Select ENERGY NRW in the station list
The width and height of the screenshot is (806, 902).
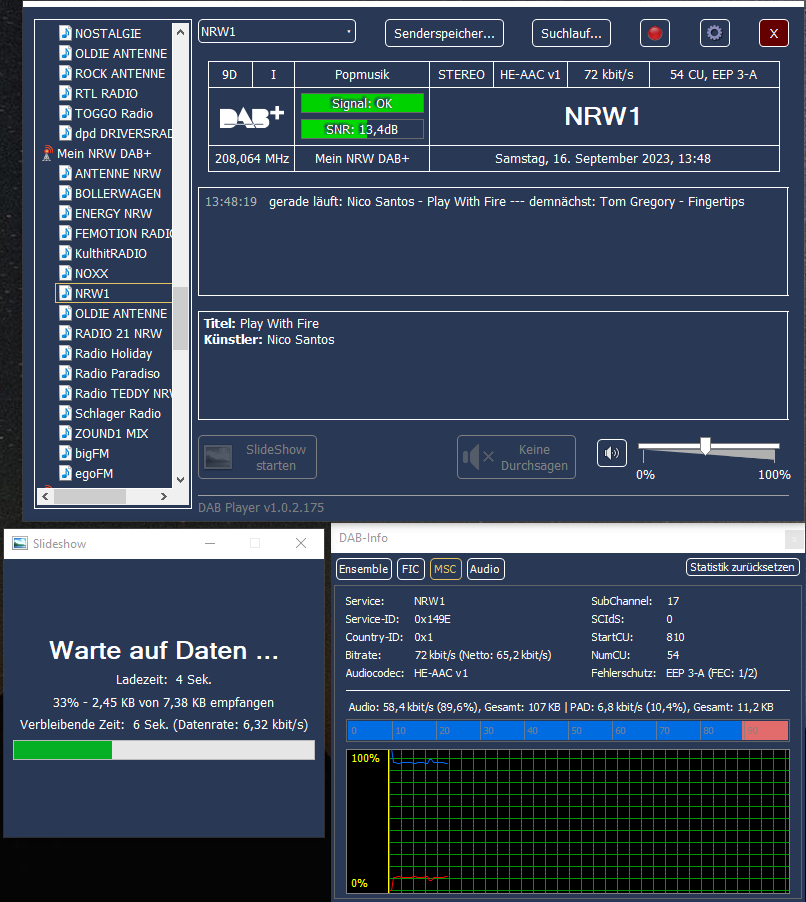pos(113,214)
